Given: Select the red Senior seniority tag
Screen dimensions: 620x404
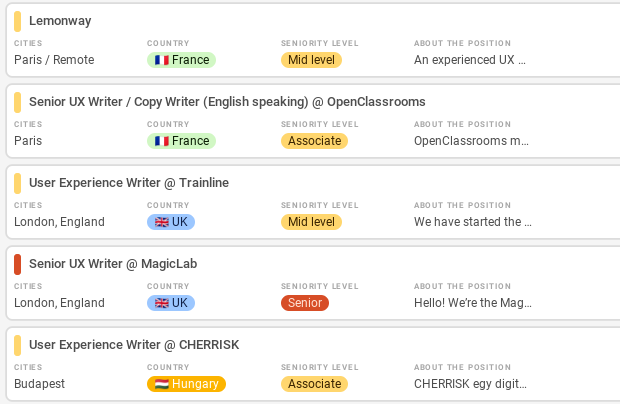Looking at the screenshot, I should point(305,303).
